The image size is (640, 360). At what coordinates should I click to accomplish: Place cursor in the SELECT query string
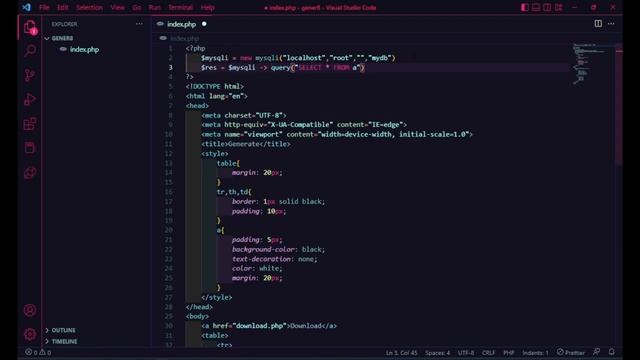coord(329,67)
